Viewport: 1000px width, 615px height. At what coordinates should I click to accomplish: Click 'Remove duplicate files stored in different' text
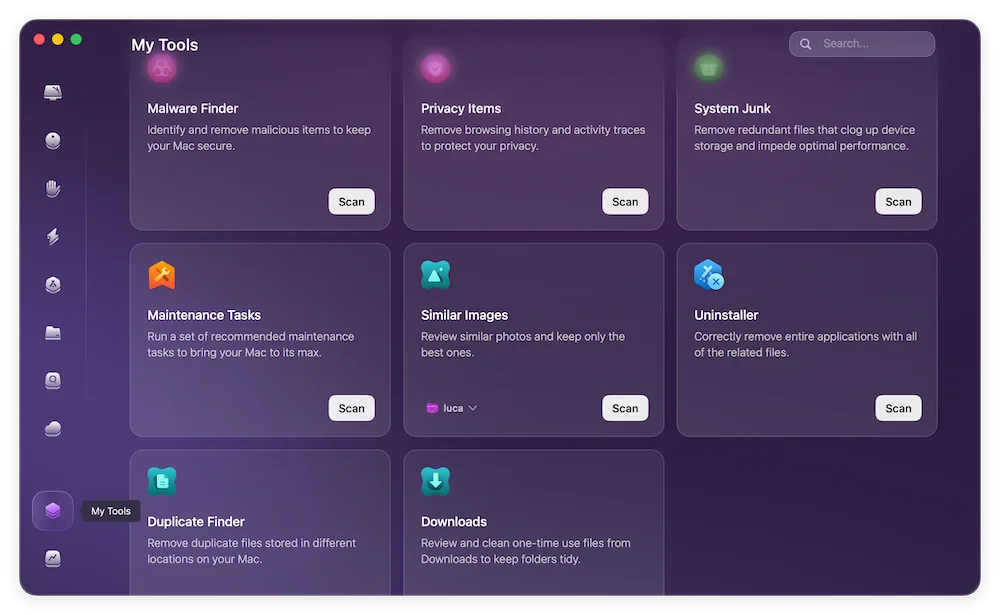[251, 551]
